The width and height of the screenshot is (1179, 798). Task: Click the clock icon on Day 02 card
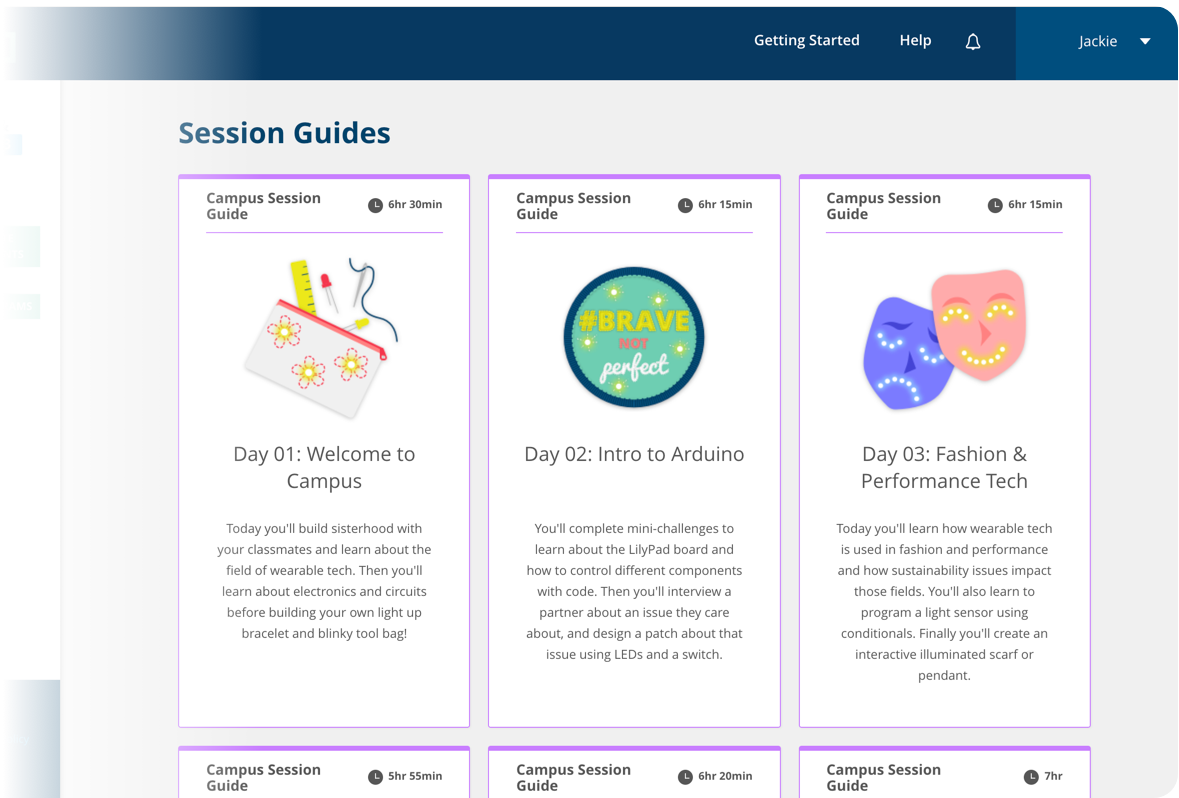click(x=685, y=205)
